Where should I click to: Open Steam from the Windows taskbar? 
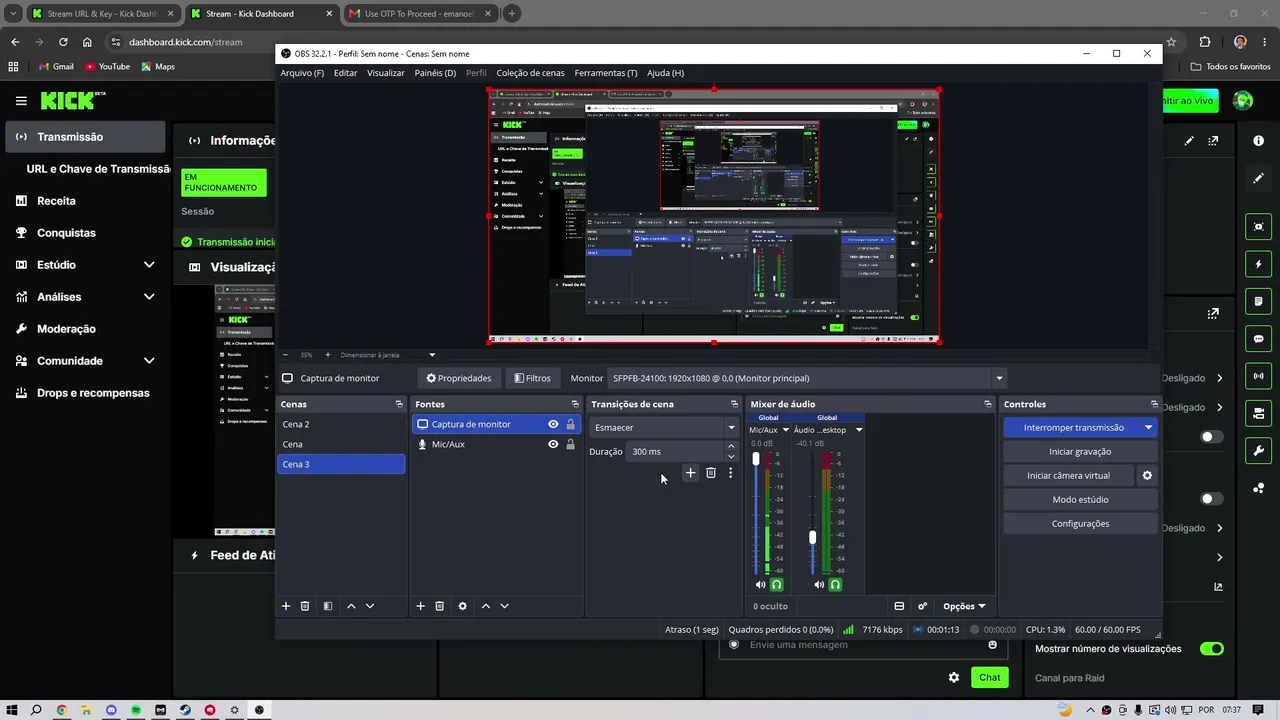tap(185, 710)
